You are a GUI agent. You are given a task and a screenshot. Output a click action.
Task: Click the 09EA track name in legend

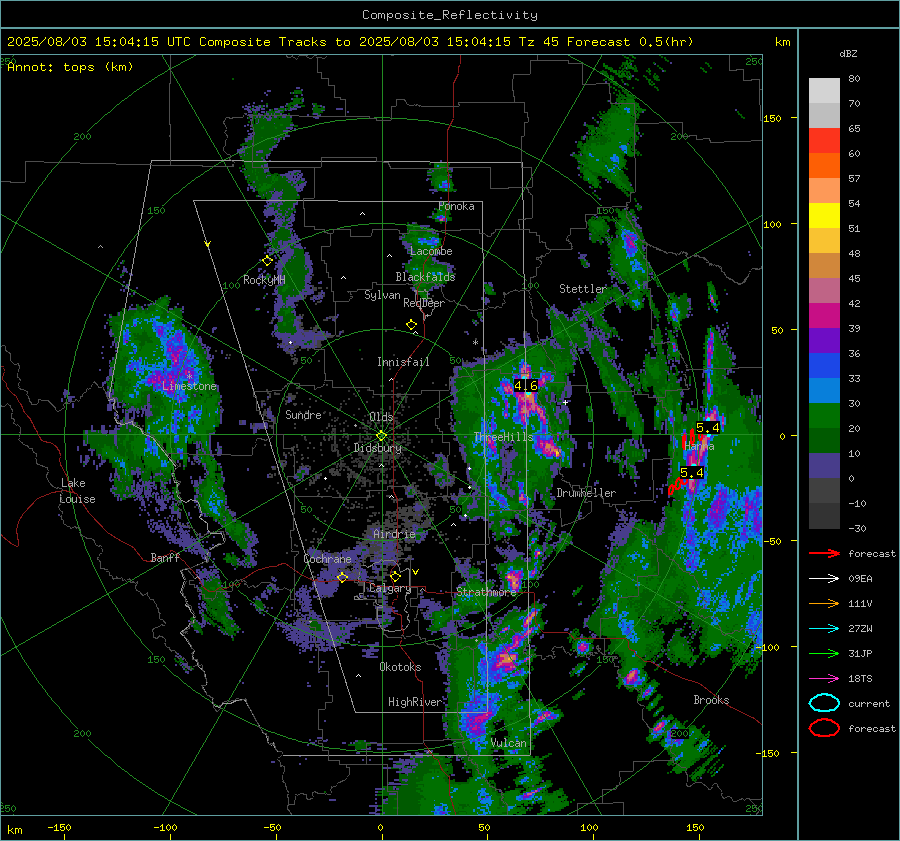tap(860, 579)
